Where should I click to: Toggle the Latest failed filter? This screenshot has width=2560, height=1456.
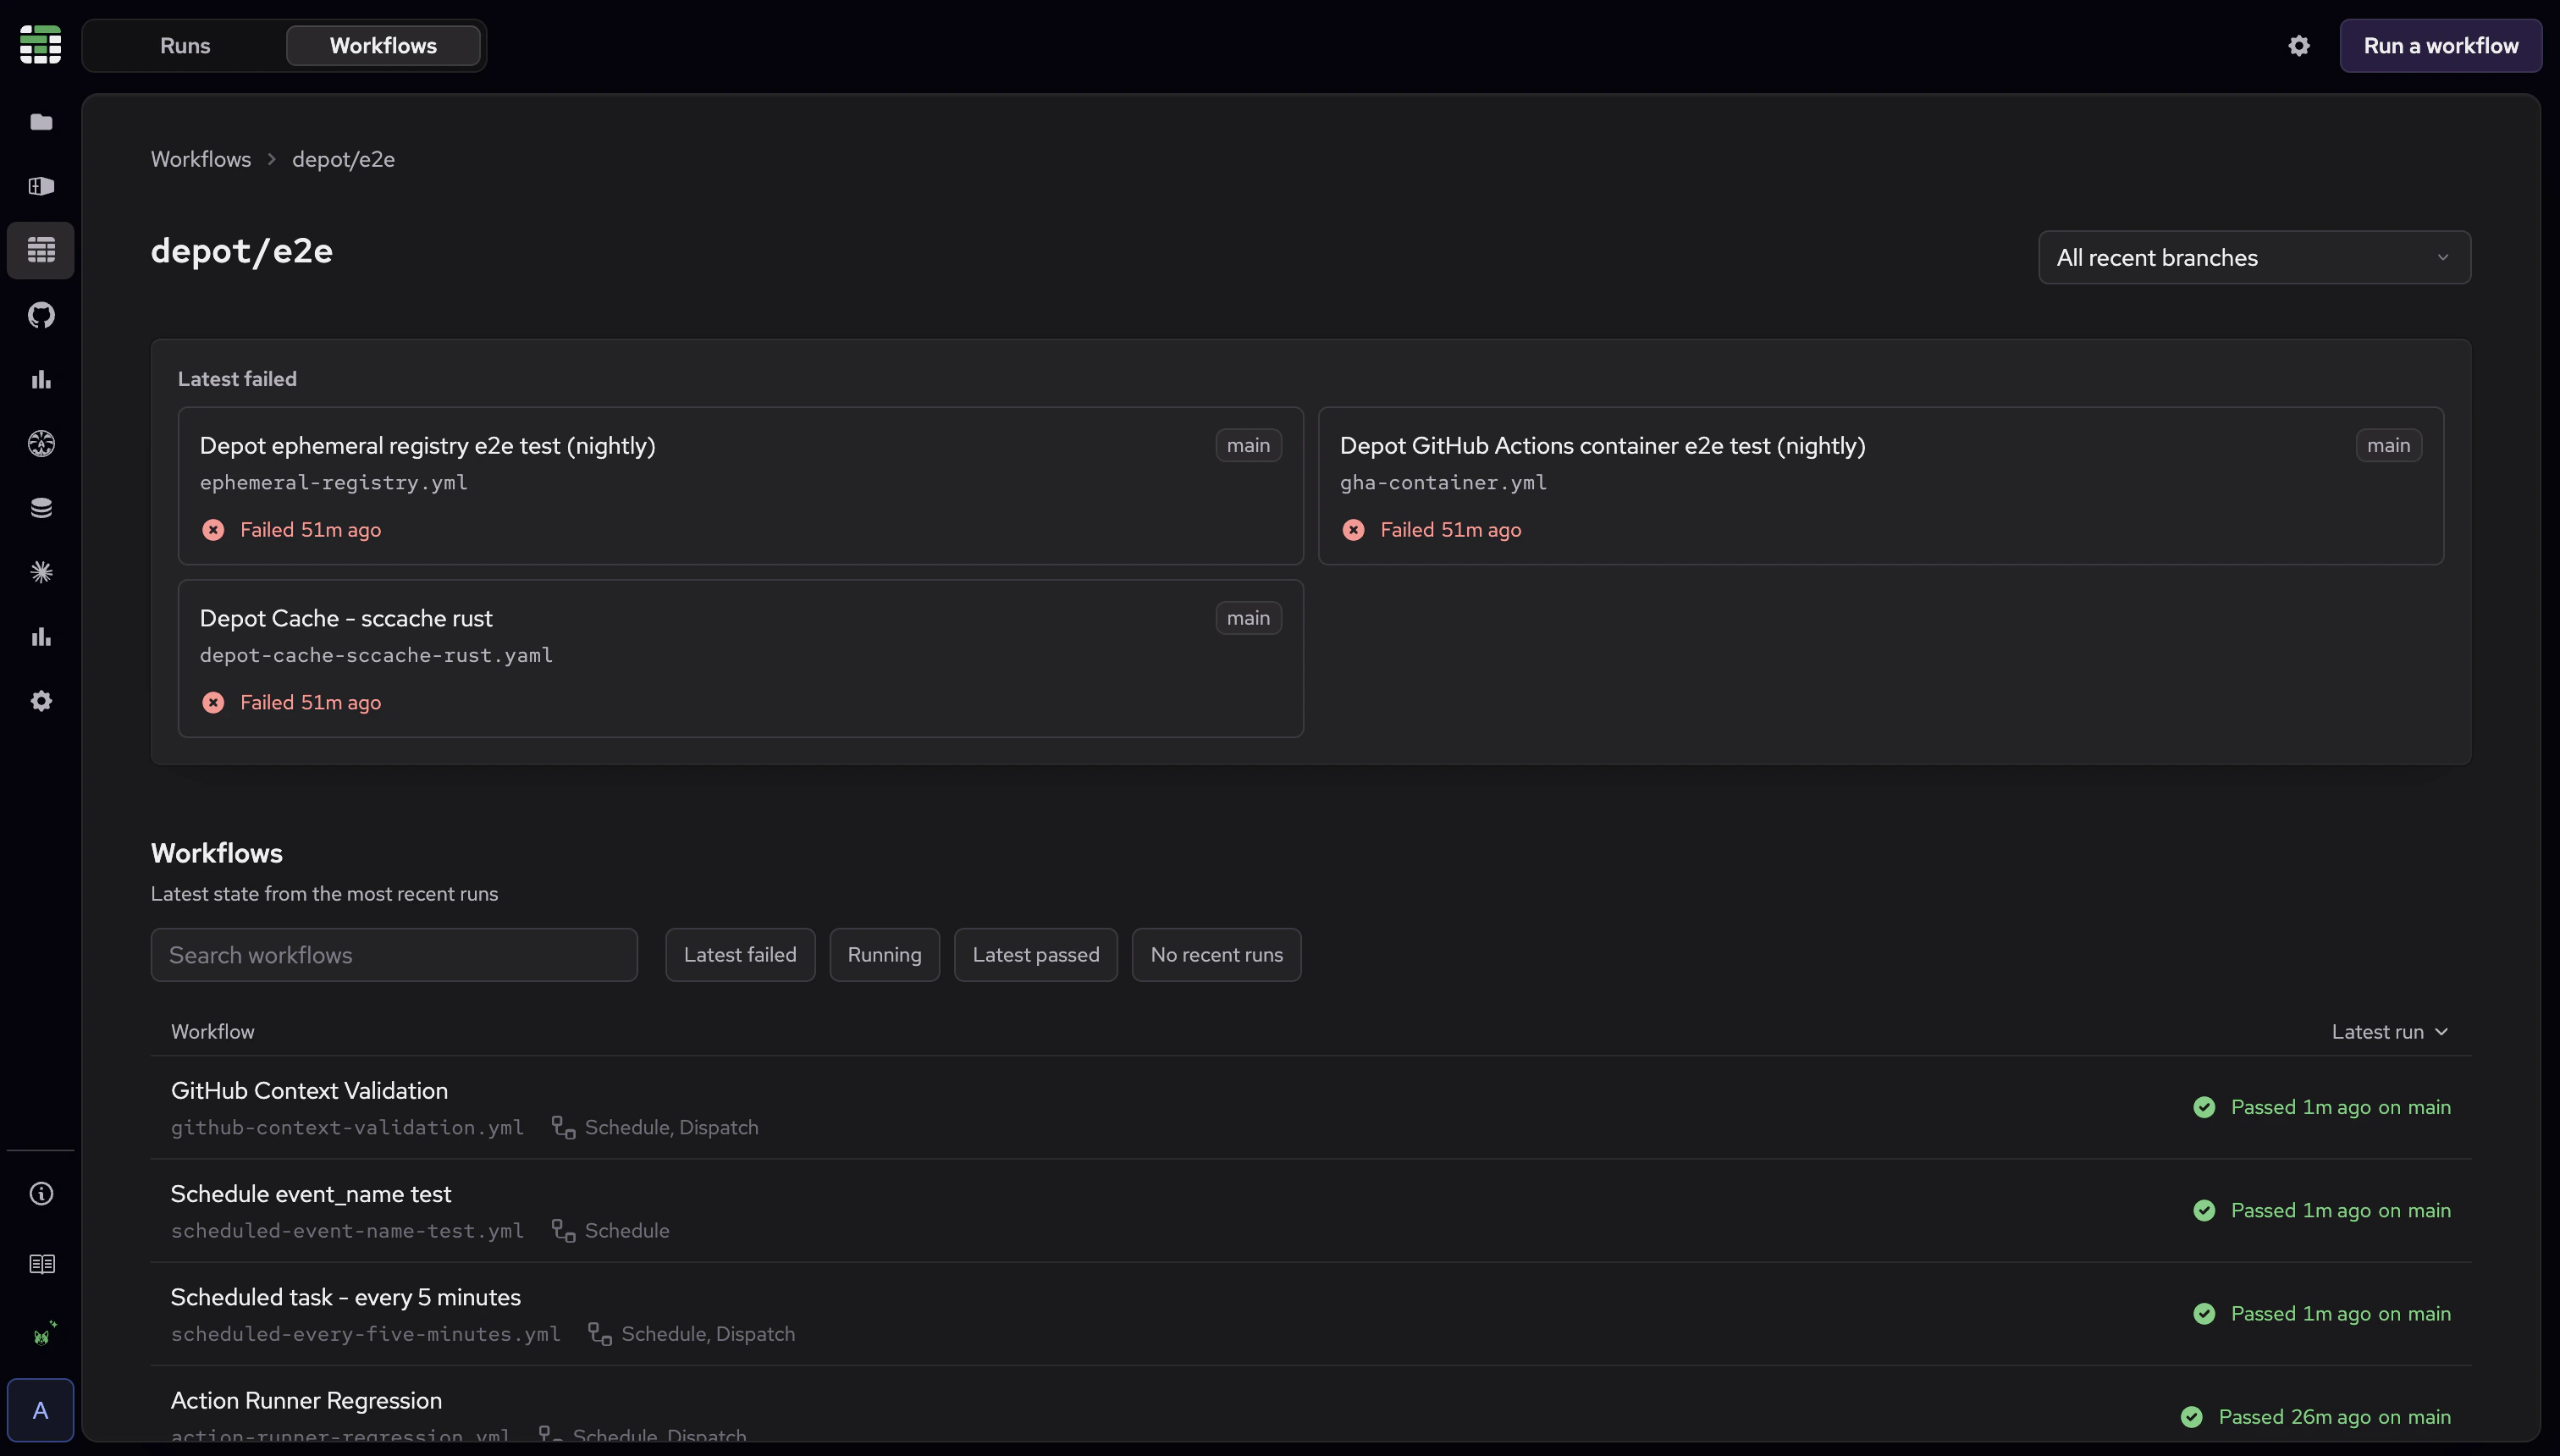(x=740, y=955)
